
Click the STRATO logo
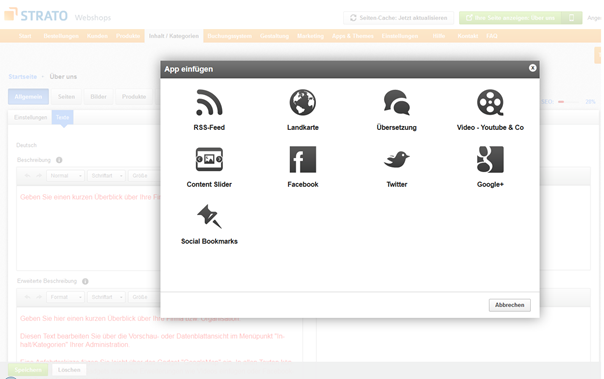(36, 15)
